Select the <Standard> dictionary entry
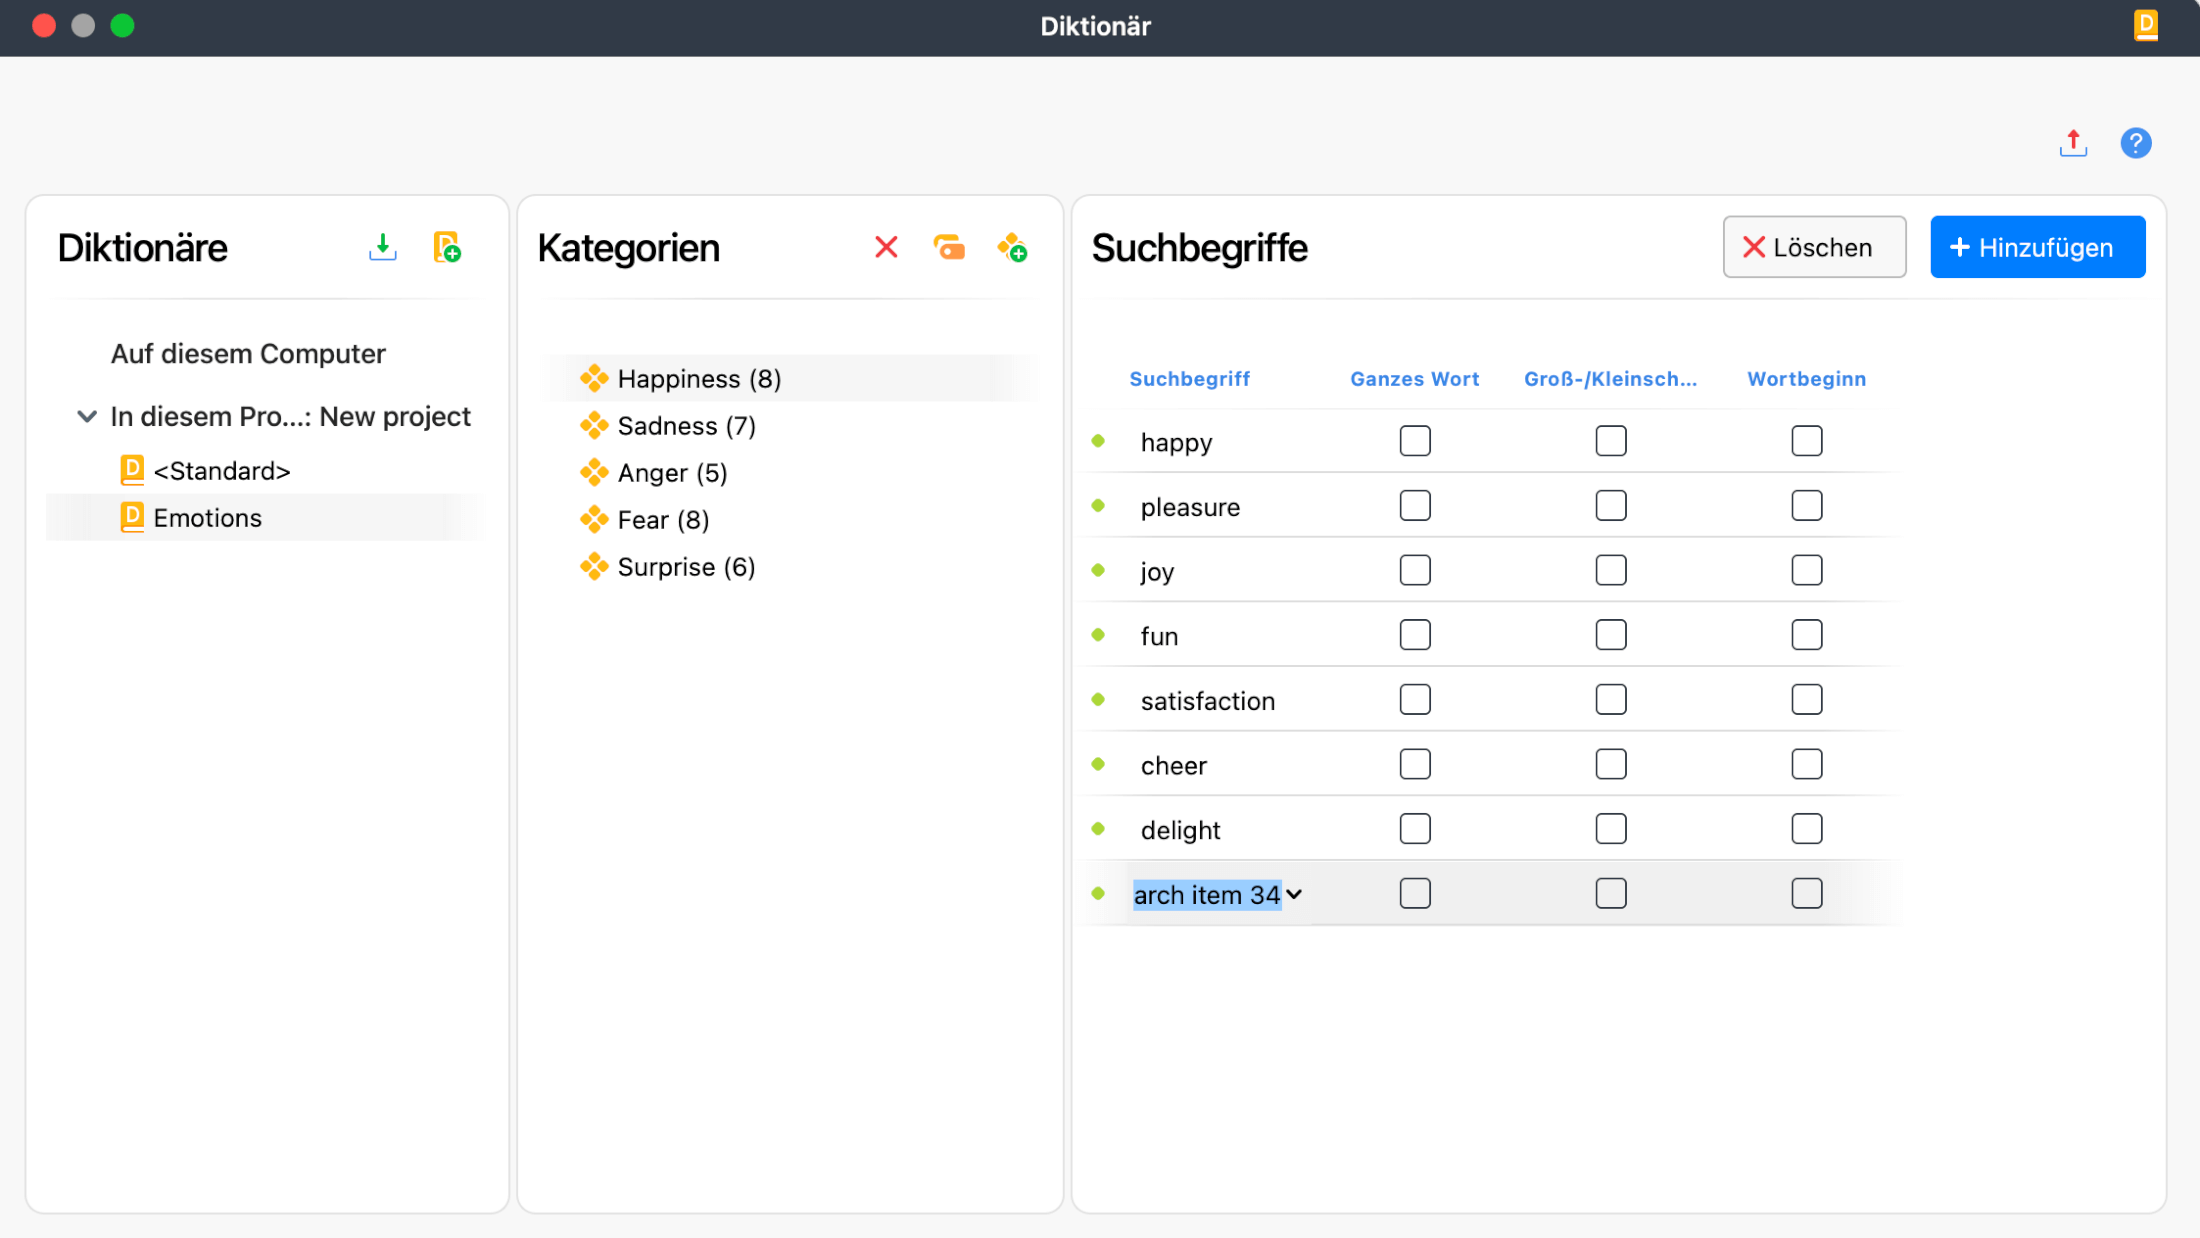 pos(222,470)
